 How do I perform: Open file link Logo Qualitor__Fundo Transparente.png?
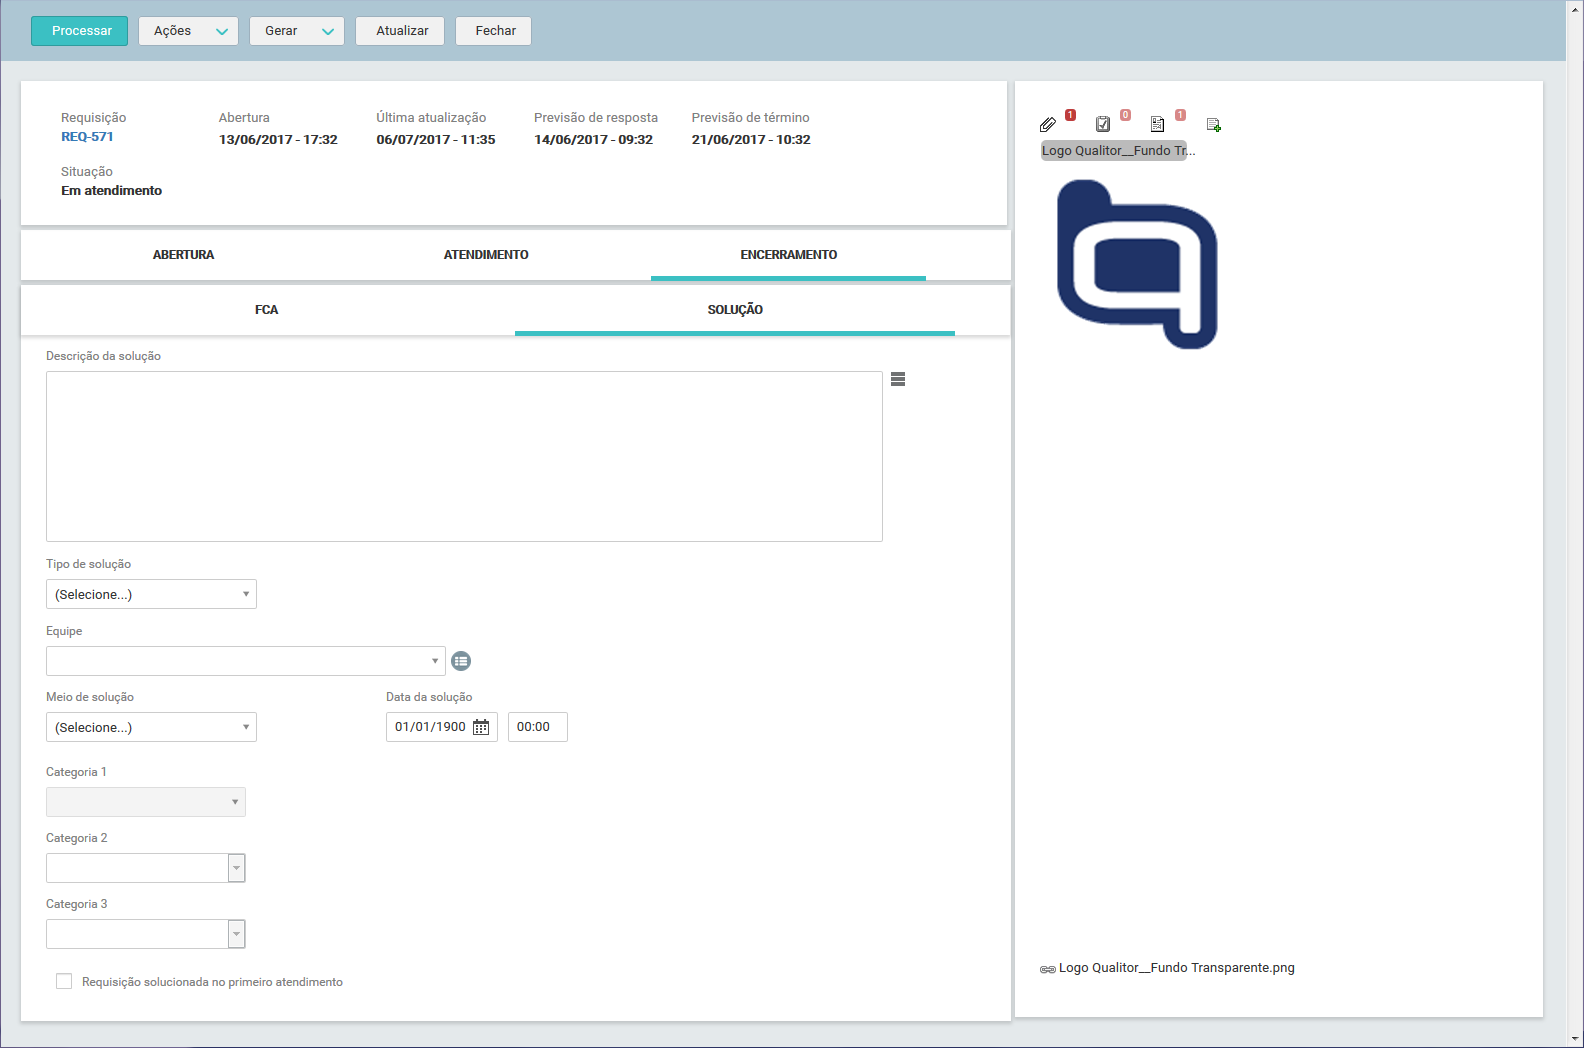(1176, 968)
